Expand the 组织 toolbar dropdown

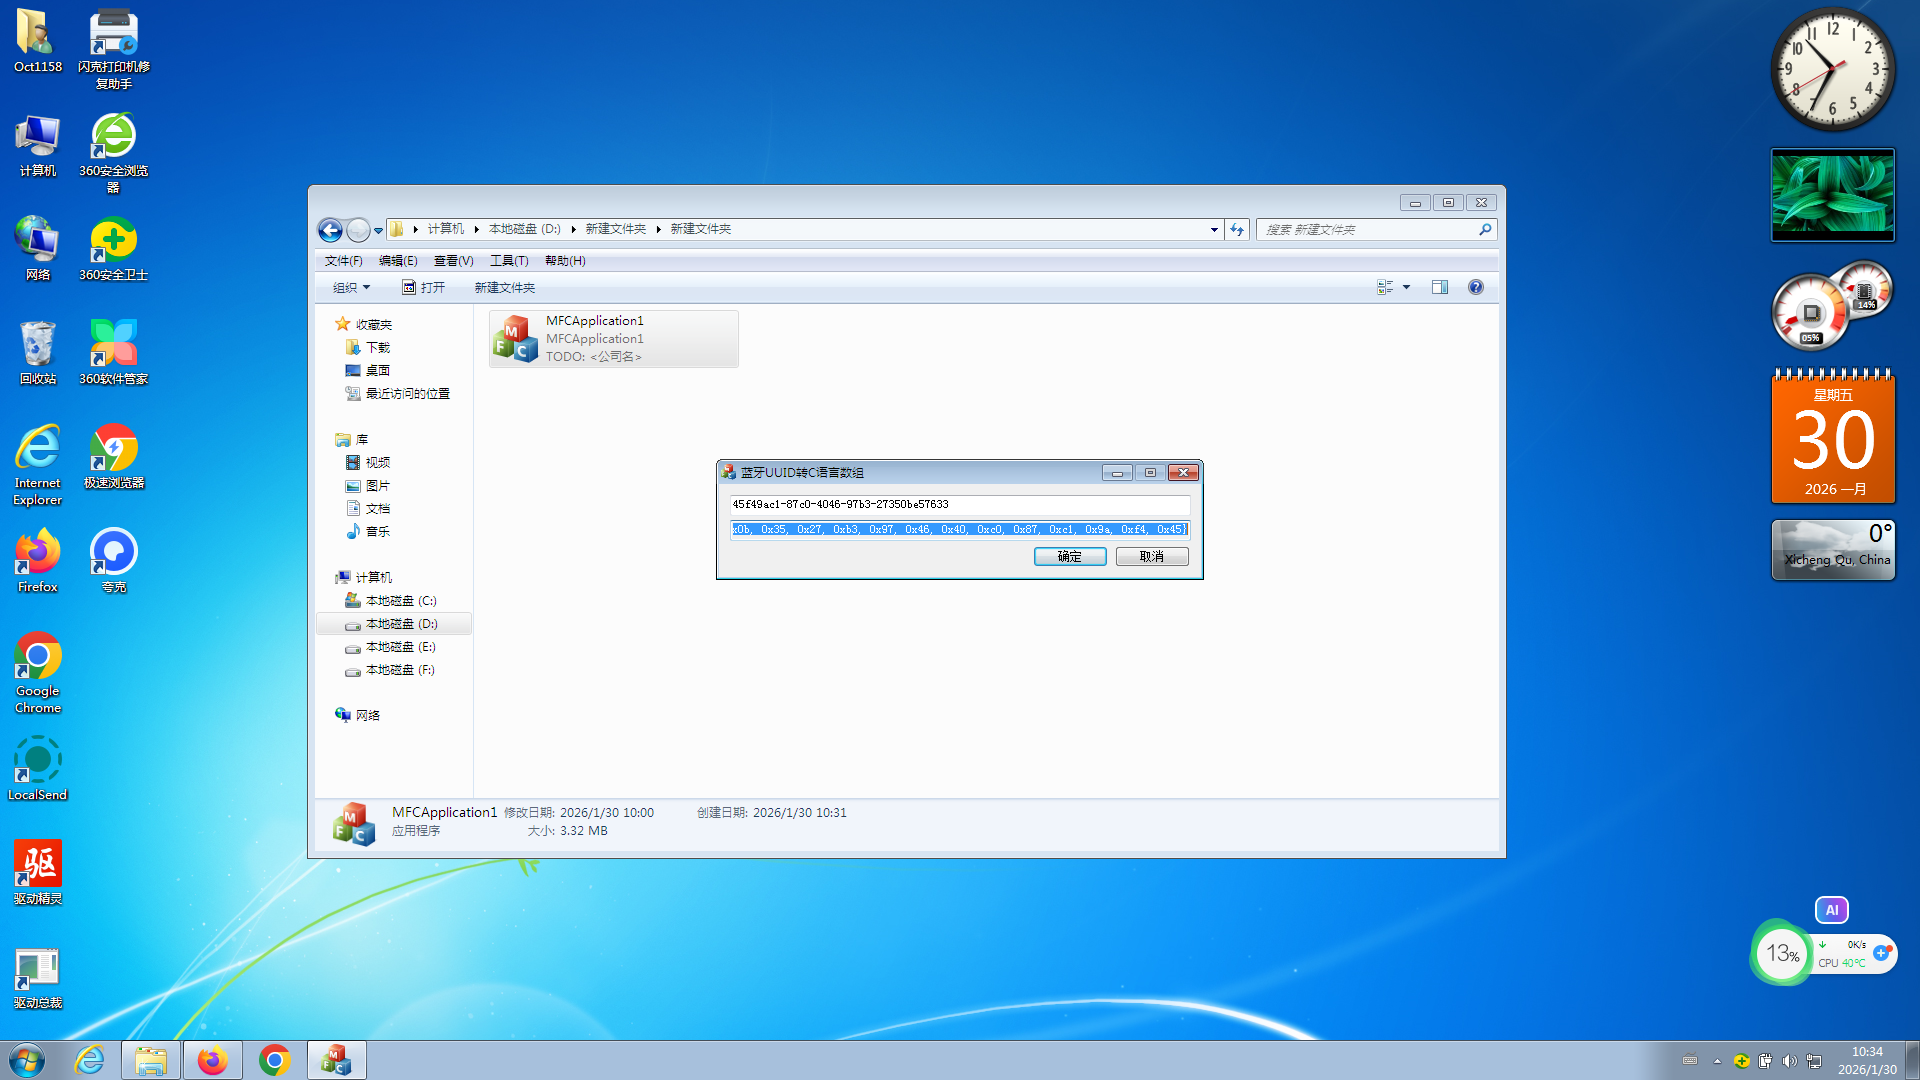pyautogui.click(x=351, y=288)
